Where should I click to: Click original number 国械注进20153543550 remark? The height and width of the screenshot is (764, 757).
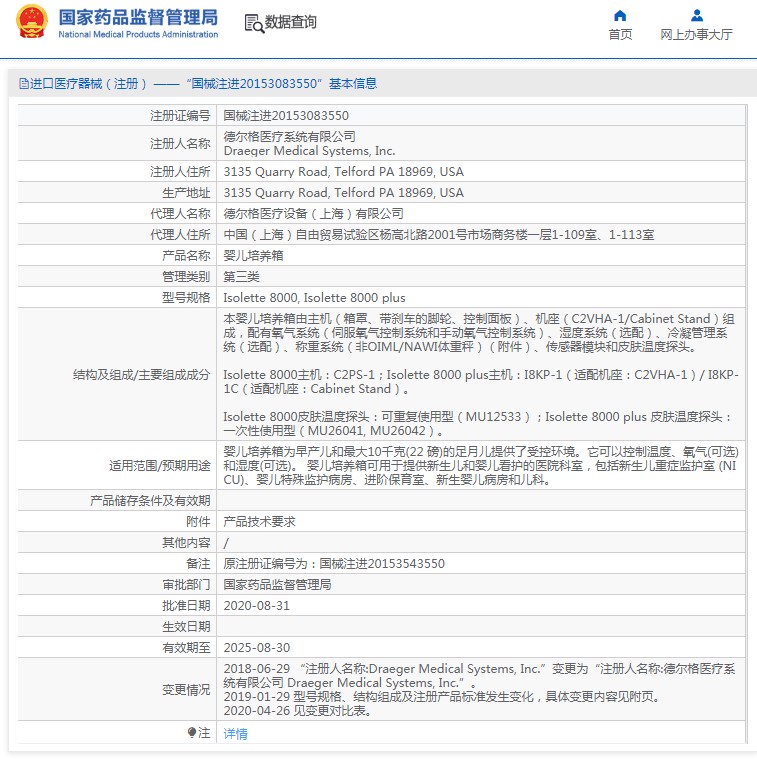coord(334,563)
